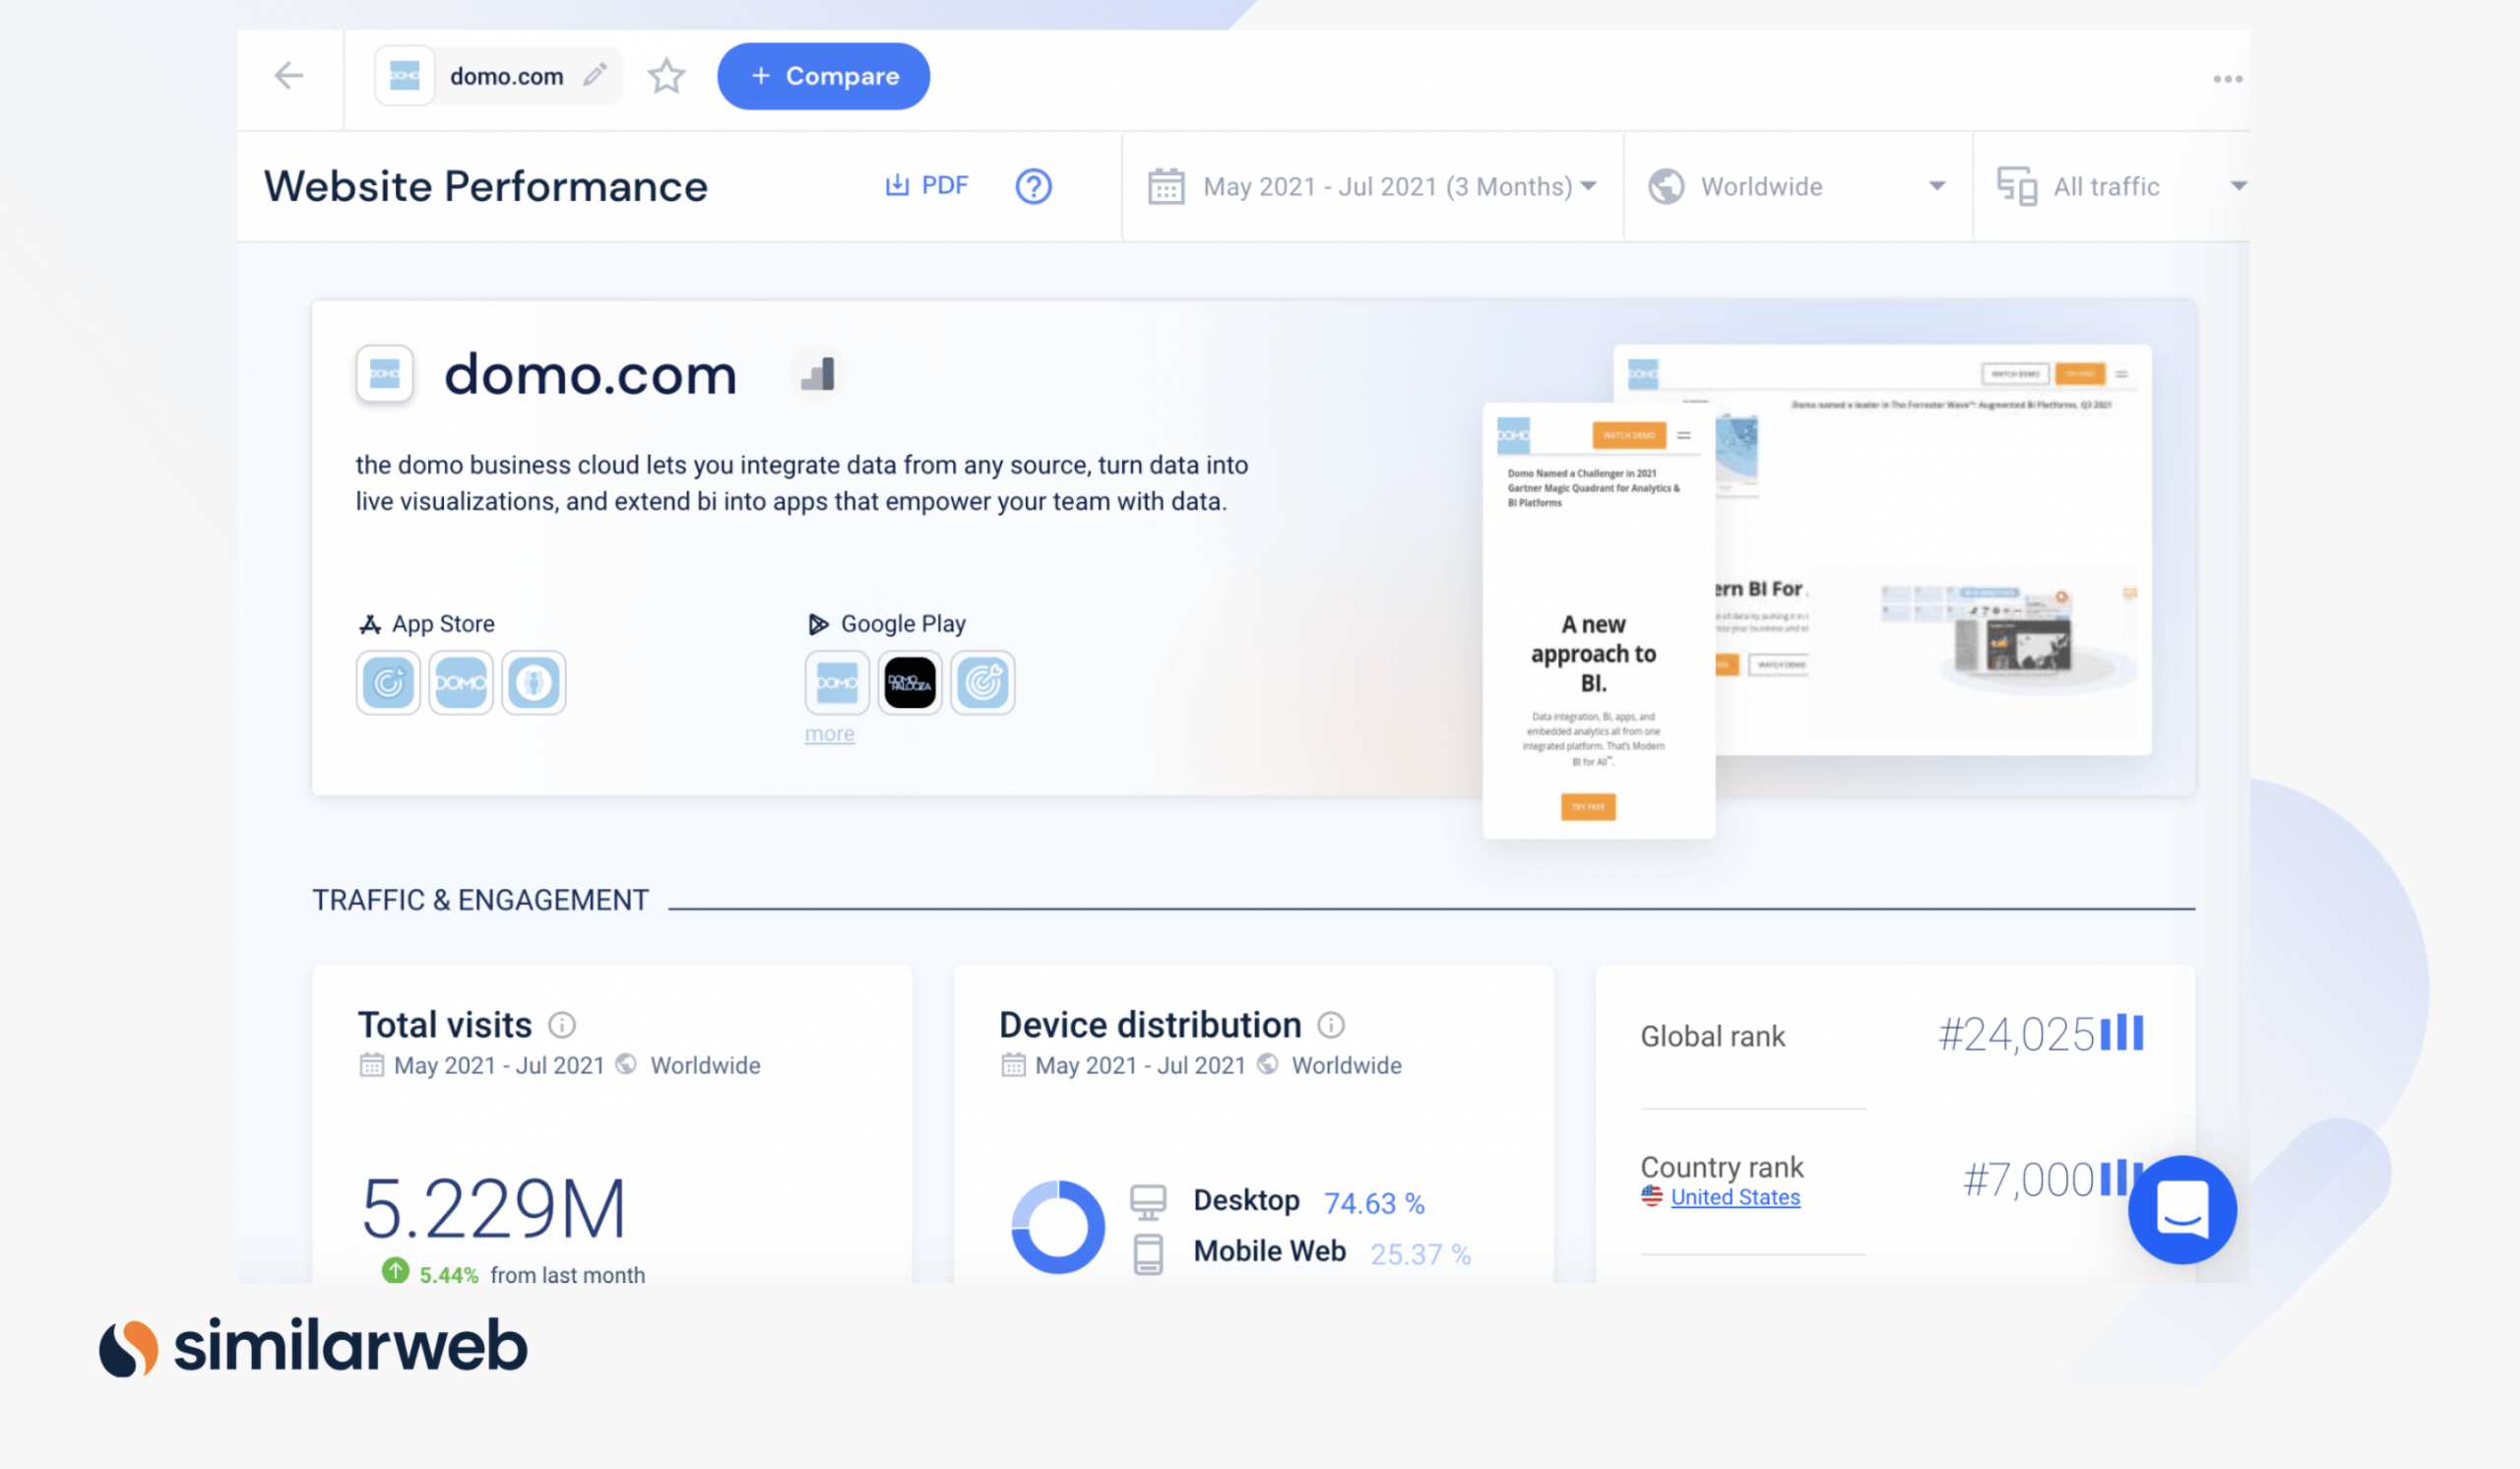
Task: Click the calendar icon for date range
Action: coord(1163,185)
